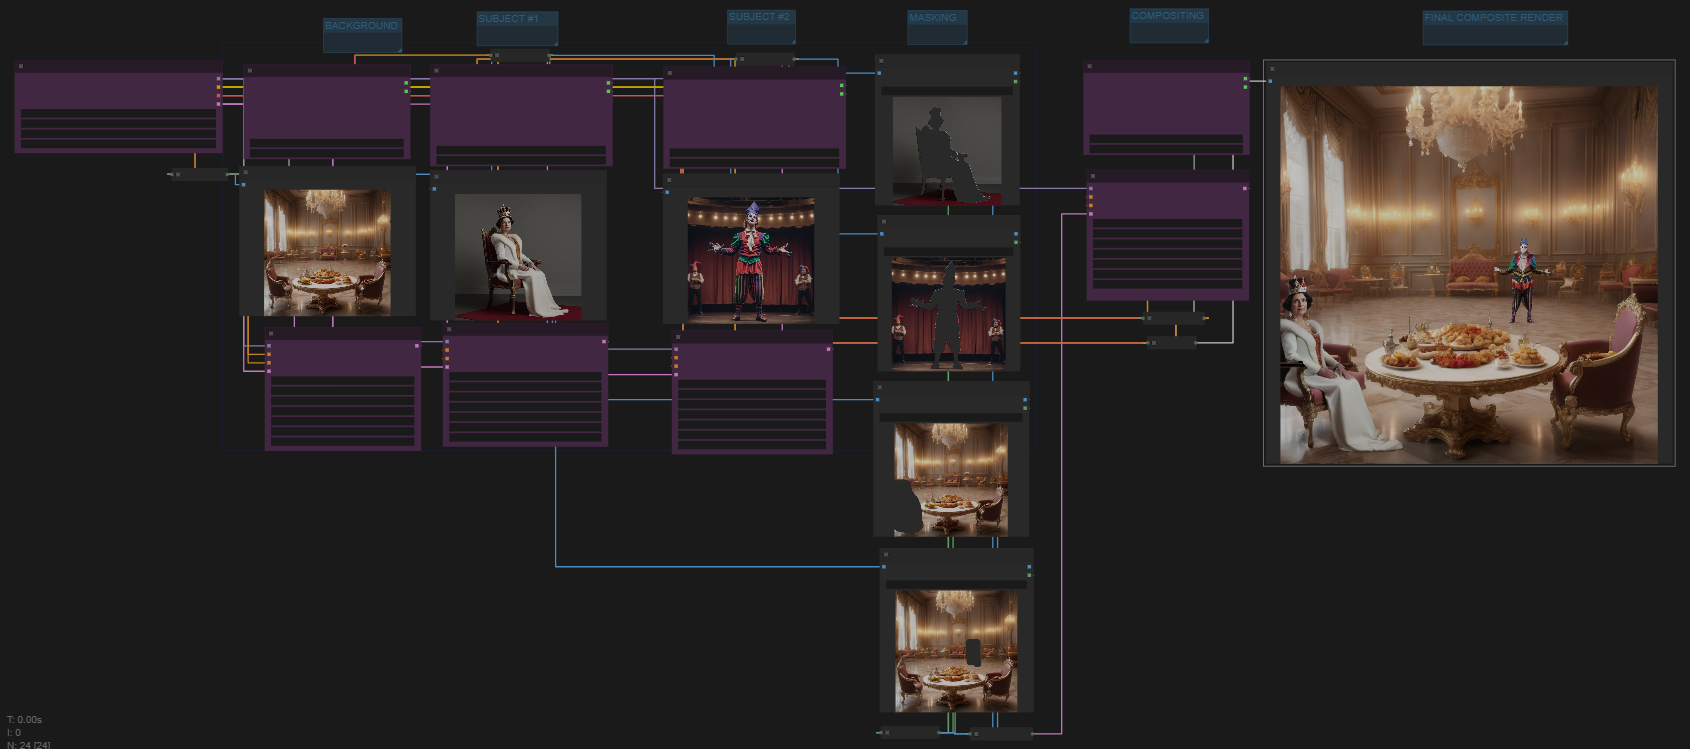Viewport: 1690px width, 749px height.
Task: Click collapse dot on purple node under SUBJECT #1 label
Action: (x=437, y=71)
